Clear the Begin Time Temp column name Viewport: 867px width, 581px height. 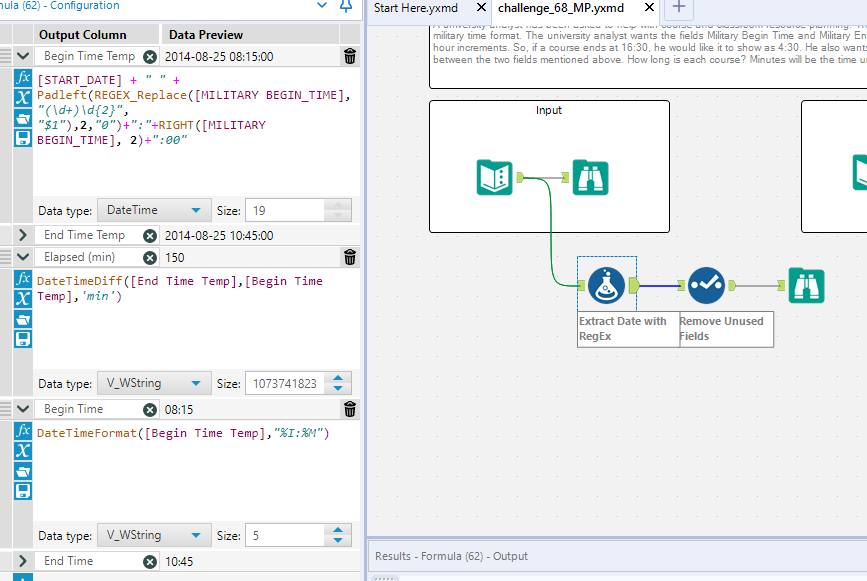150,57
